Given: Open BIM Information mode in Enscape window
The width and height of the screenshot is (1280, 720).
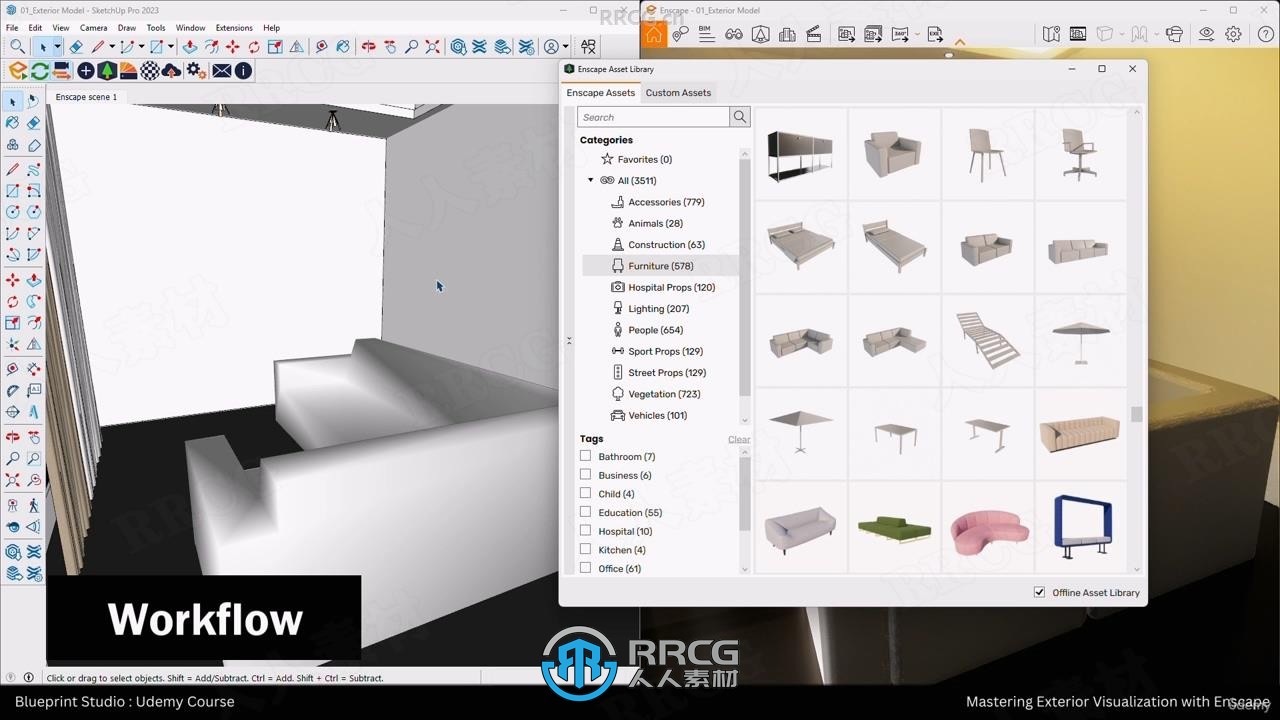Looking at the screenshot, I should pos(707,35).
